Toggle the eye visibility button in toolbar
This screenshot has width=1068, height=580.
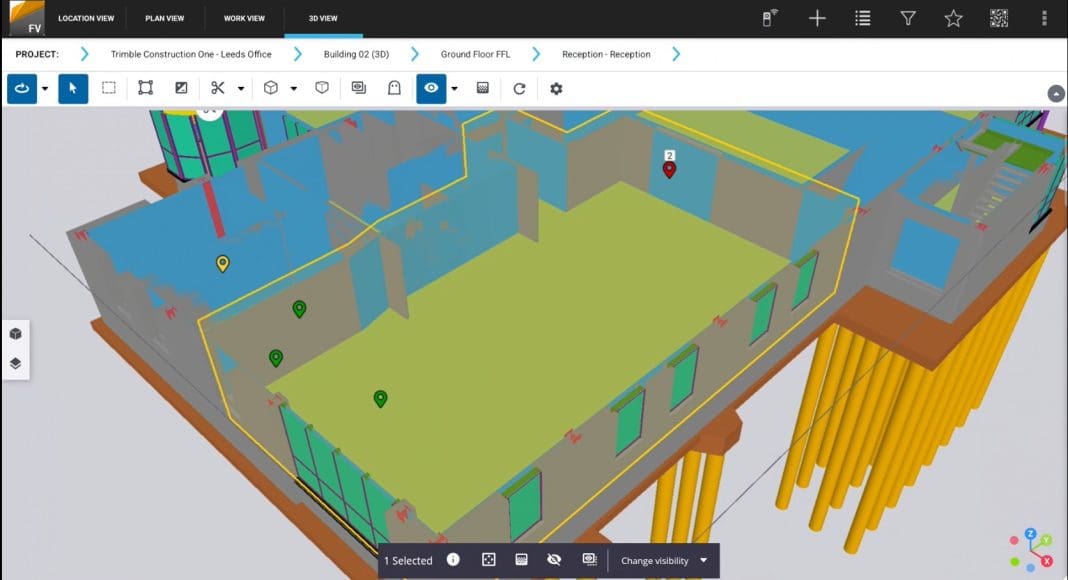click(x=431, y=88)
